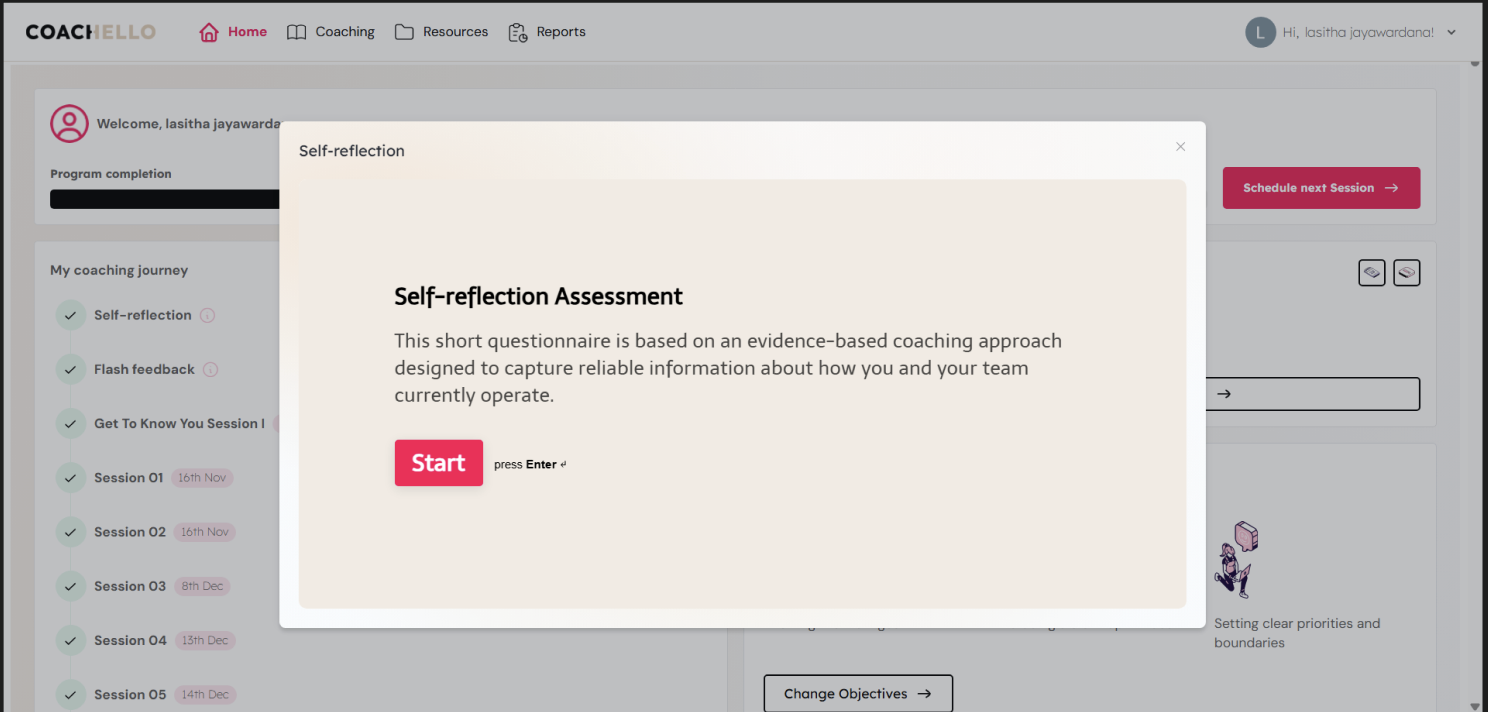Click the pink card icon button

tap(1406, 272)
